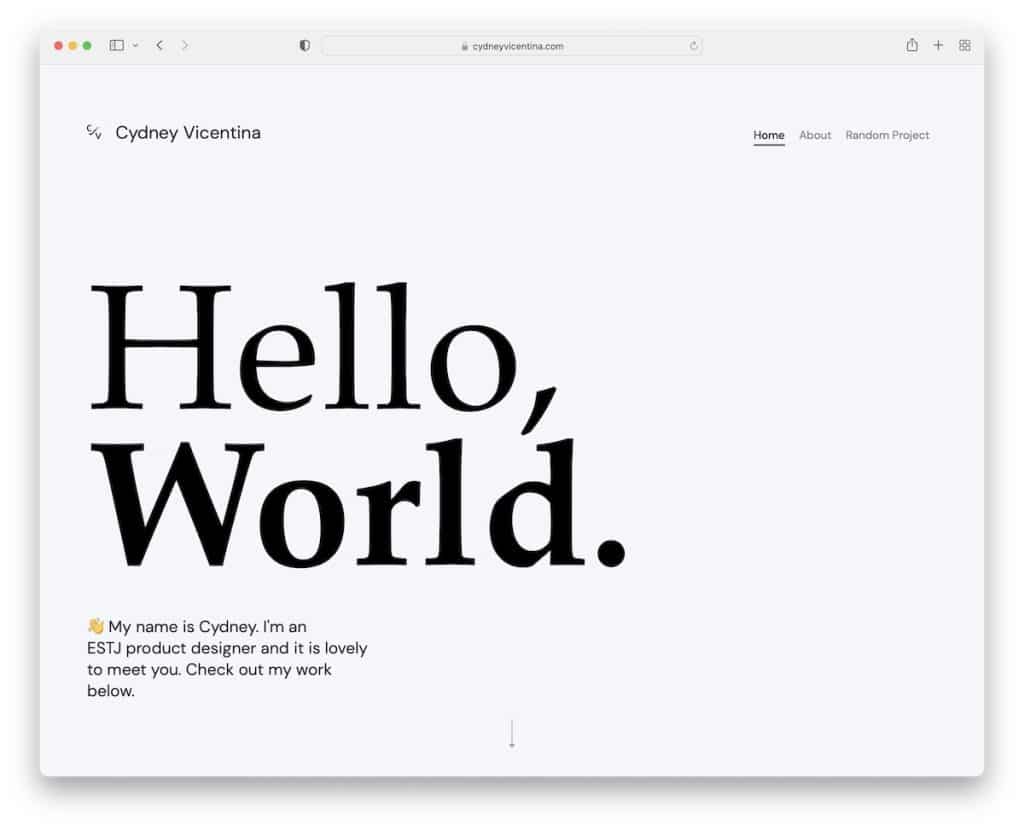Reload the page with the refresh icon
1024x829 pixels.
pyautogui.click(x=693, y=46)
